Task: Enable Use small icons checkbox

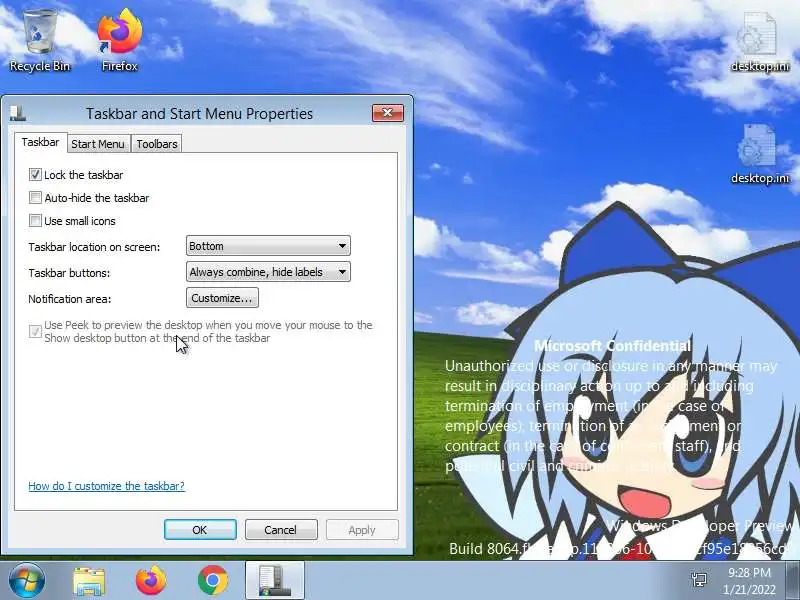Action: pos(35,220)
